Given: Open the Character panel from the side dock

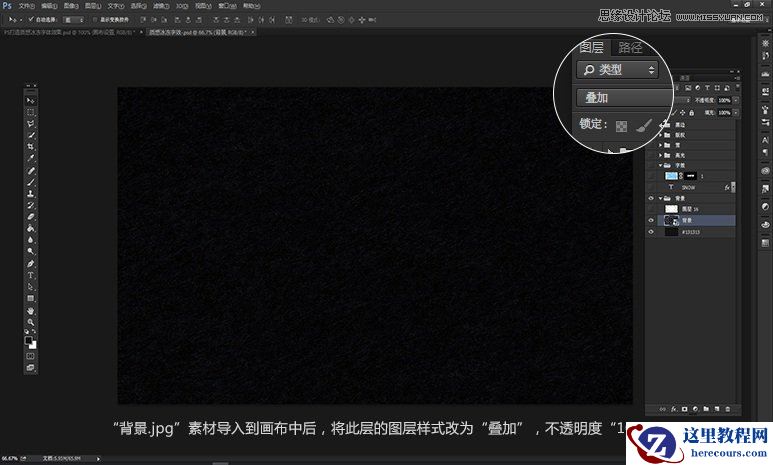Looking at the screenshot, I should (x=765, y=141).
